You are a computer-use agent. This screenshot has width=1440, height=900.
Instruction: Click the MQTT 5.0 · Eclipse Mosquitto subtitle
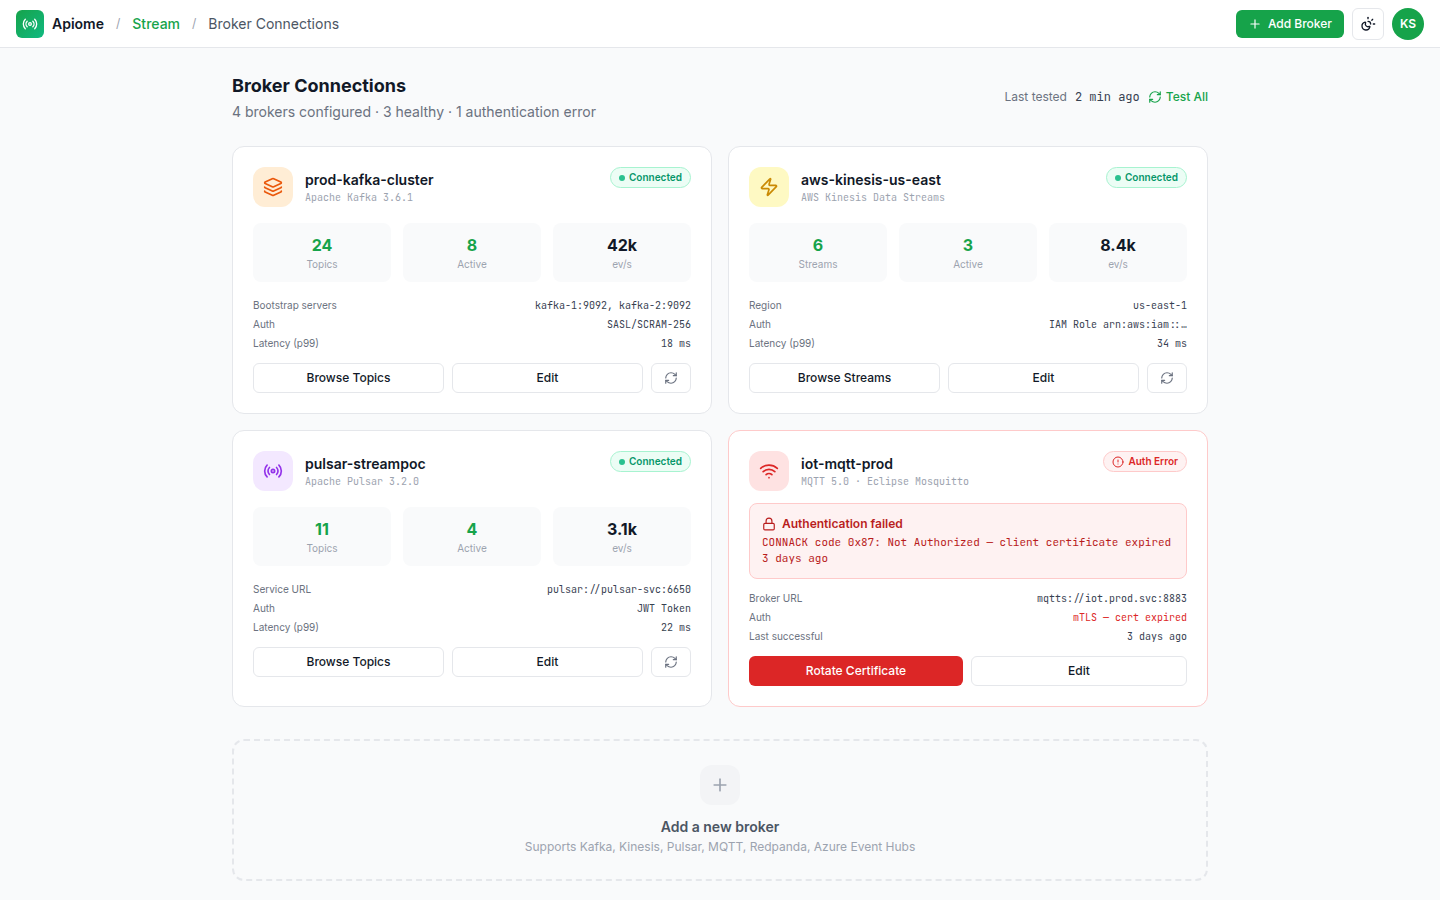point(885,482)
